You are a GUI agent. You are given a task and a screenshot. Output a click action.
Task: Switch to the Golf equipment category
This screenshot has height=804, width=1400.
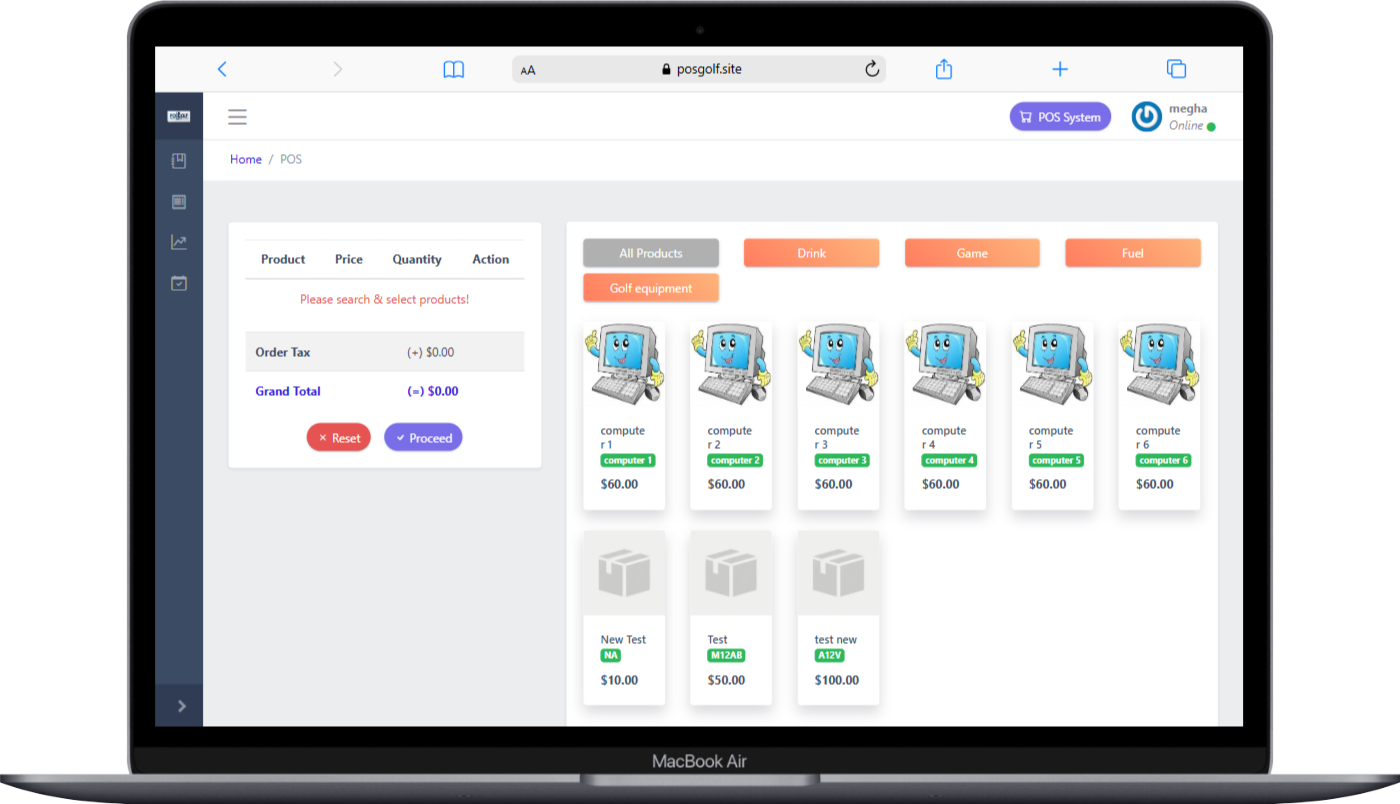650,288
